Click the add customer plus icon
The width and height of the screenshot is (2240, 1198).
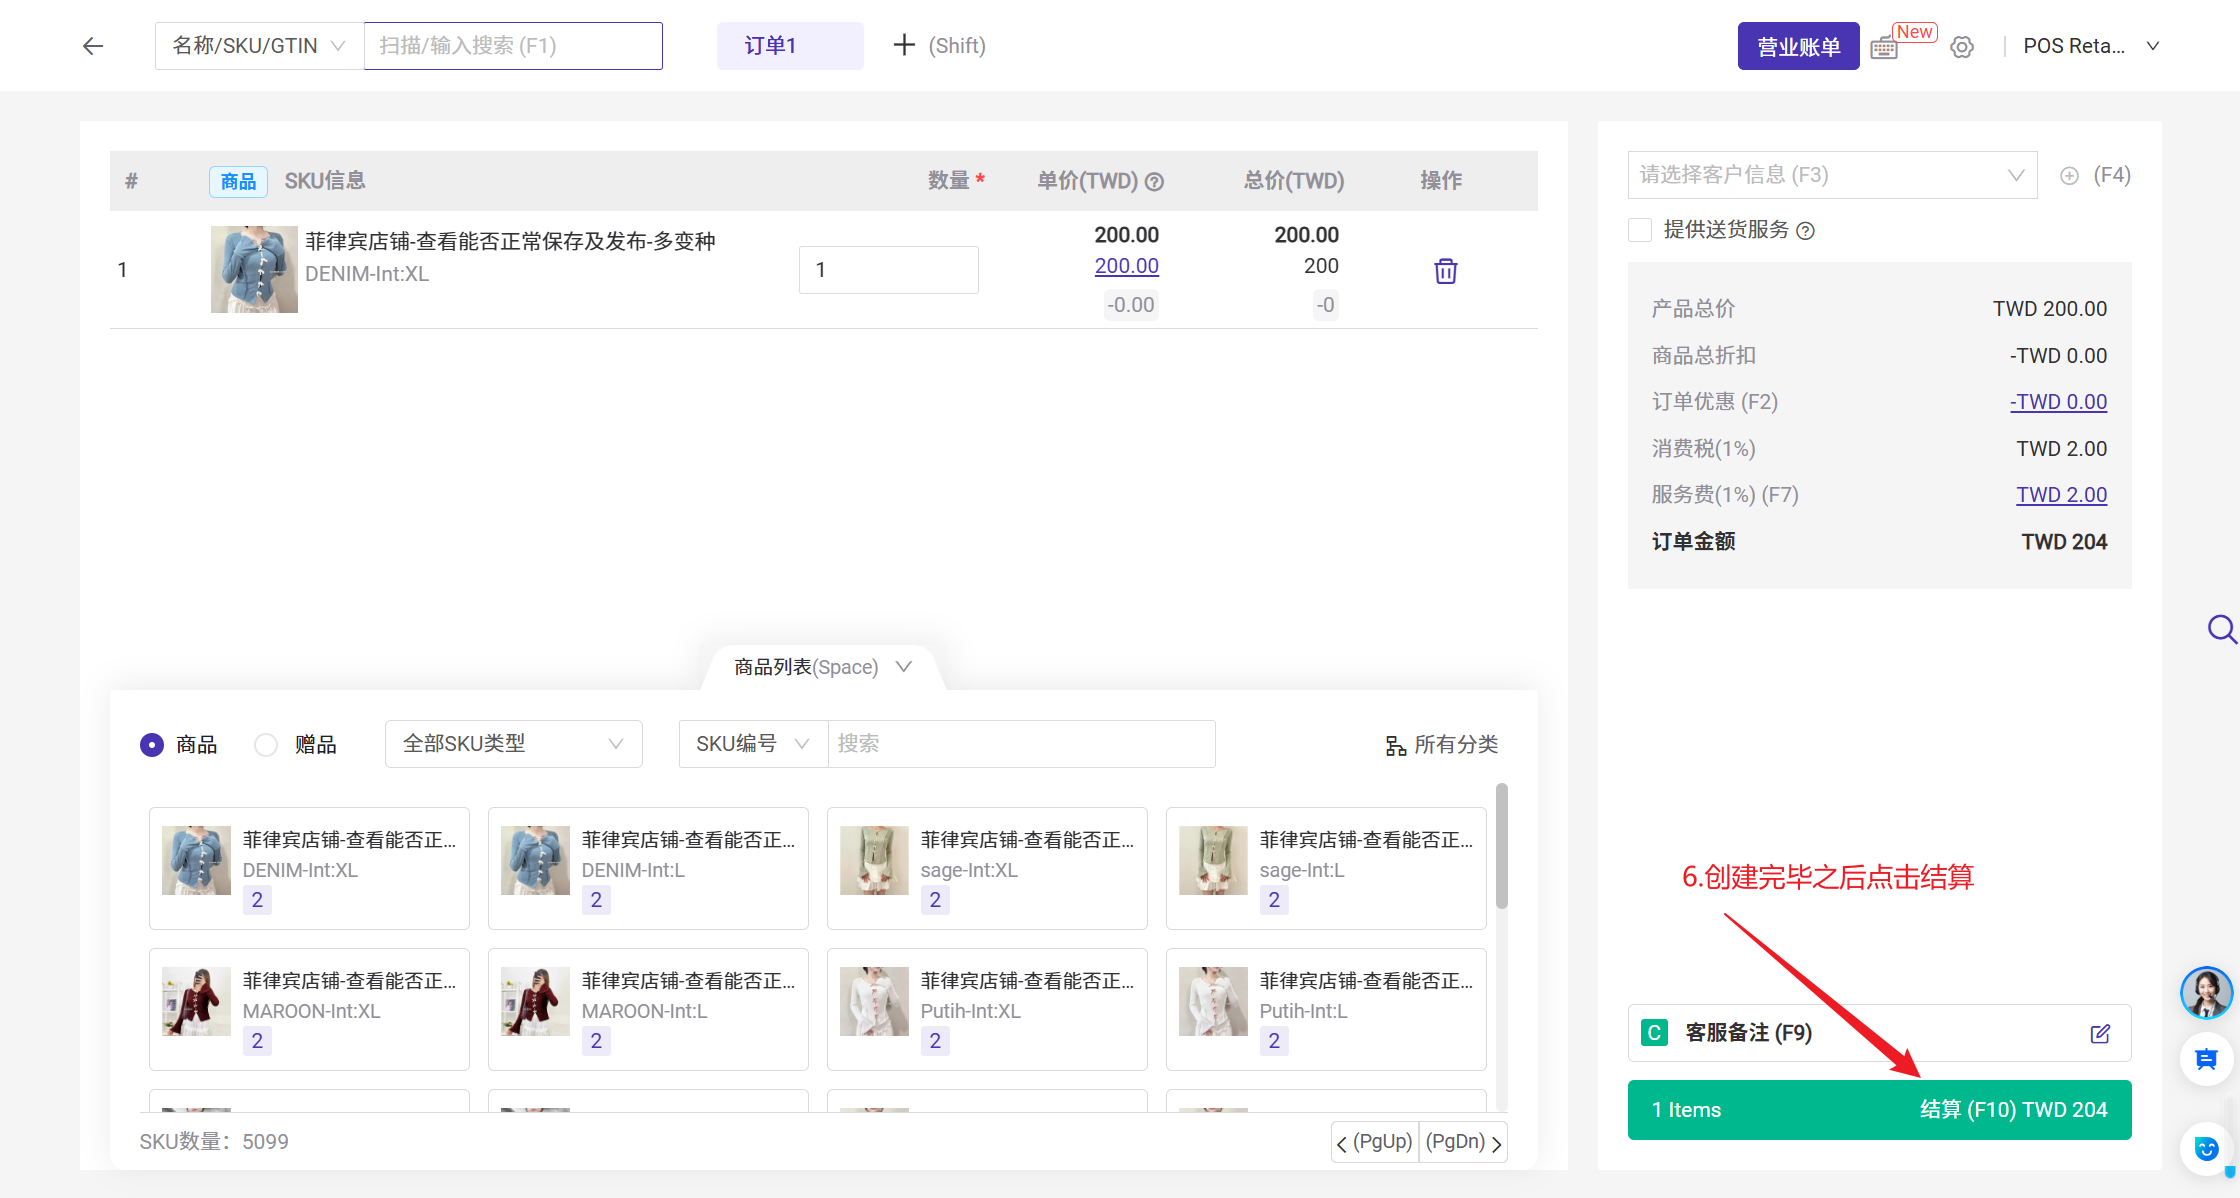2069,176
